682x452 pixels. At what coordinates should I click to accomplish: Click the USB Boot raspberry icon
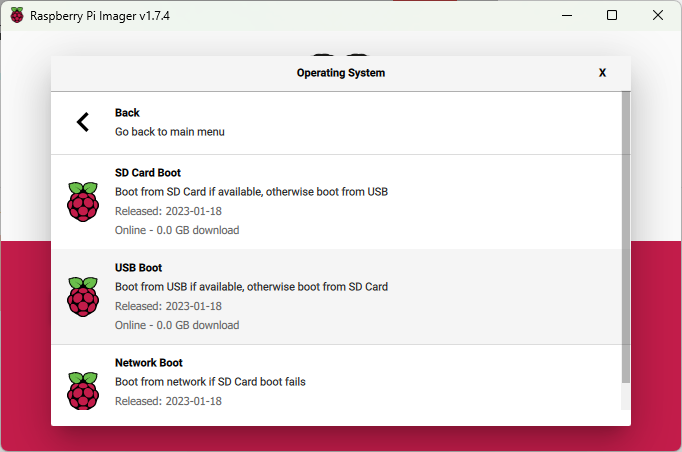coord(83,297)
